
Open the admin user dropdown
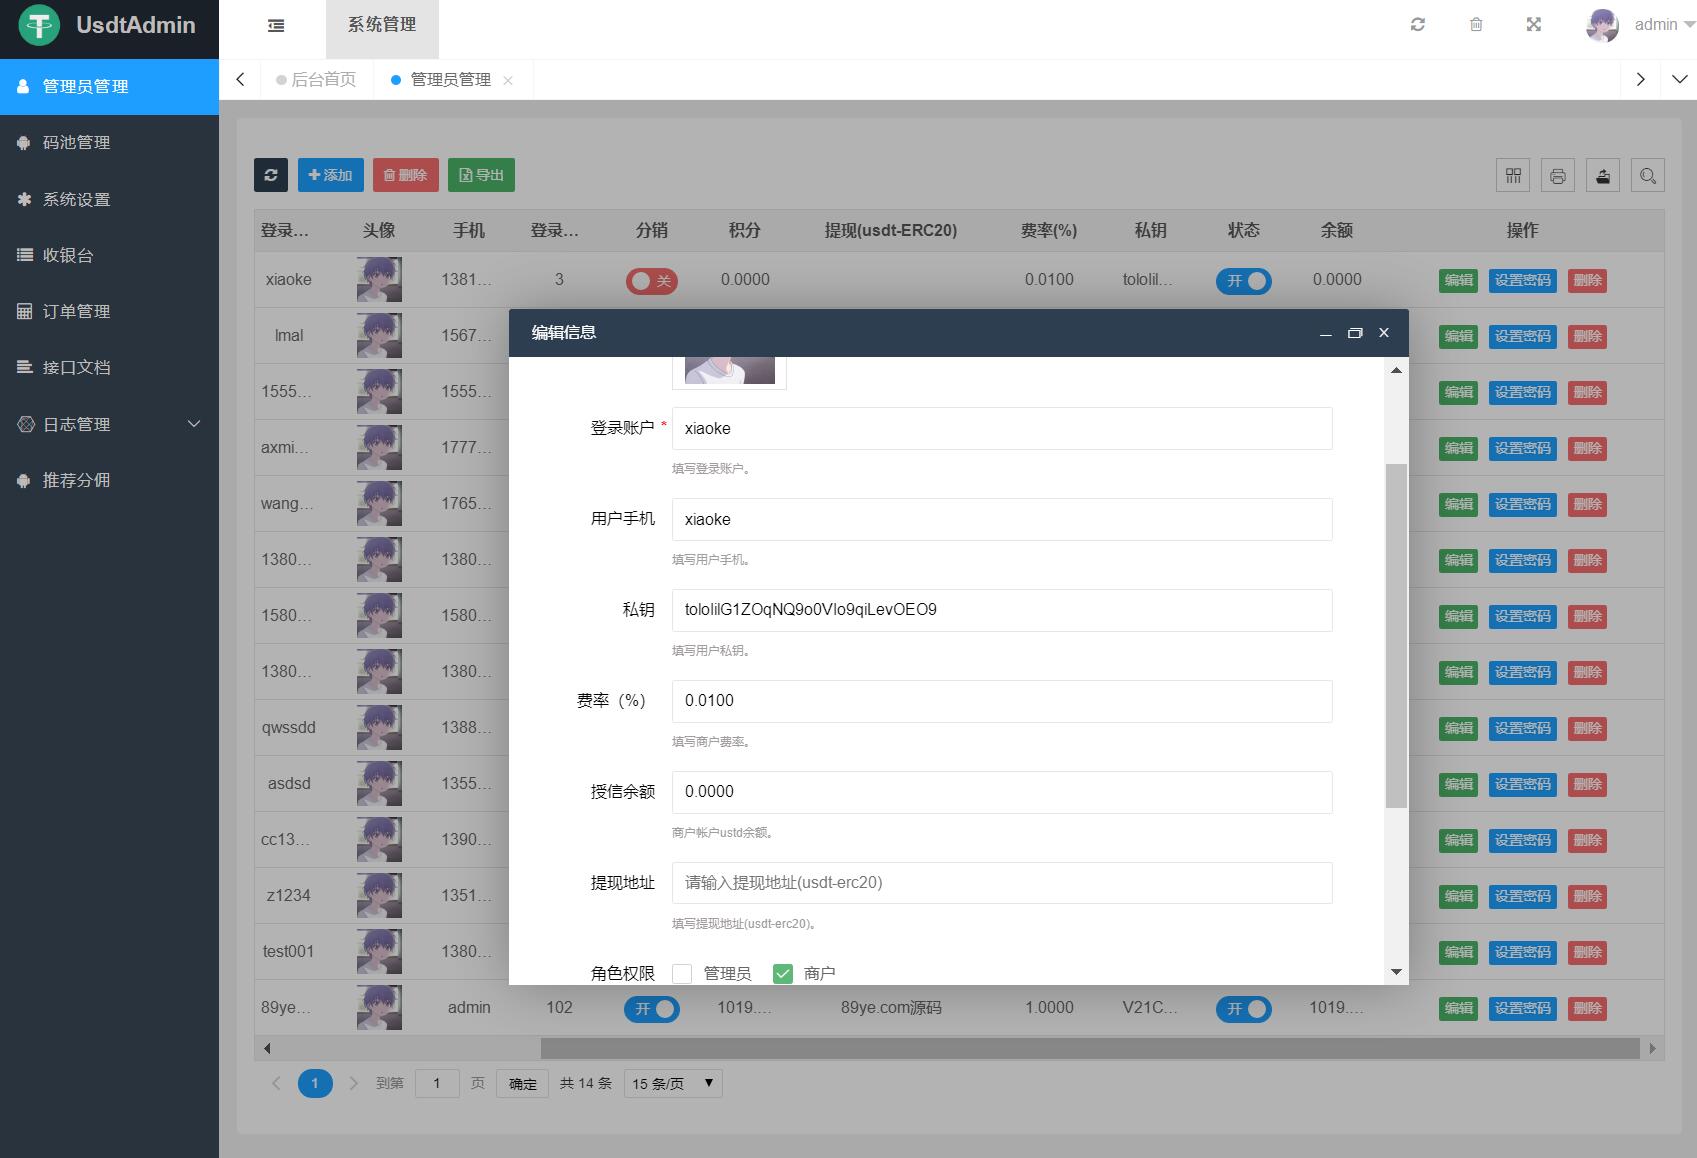[1664, 25]
